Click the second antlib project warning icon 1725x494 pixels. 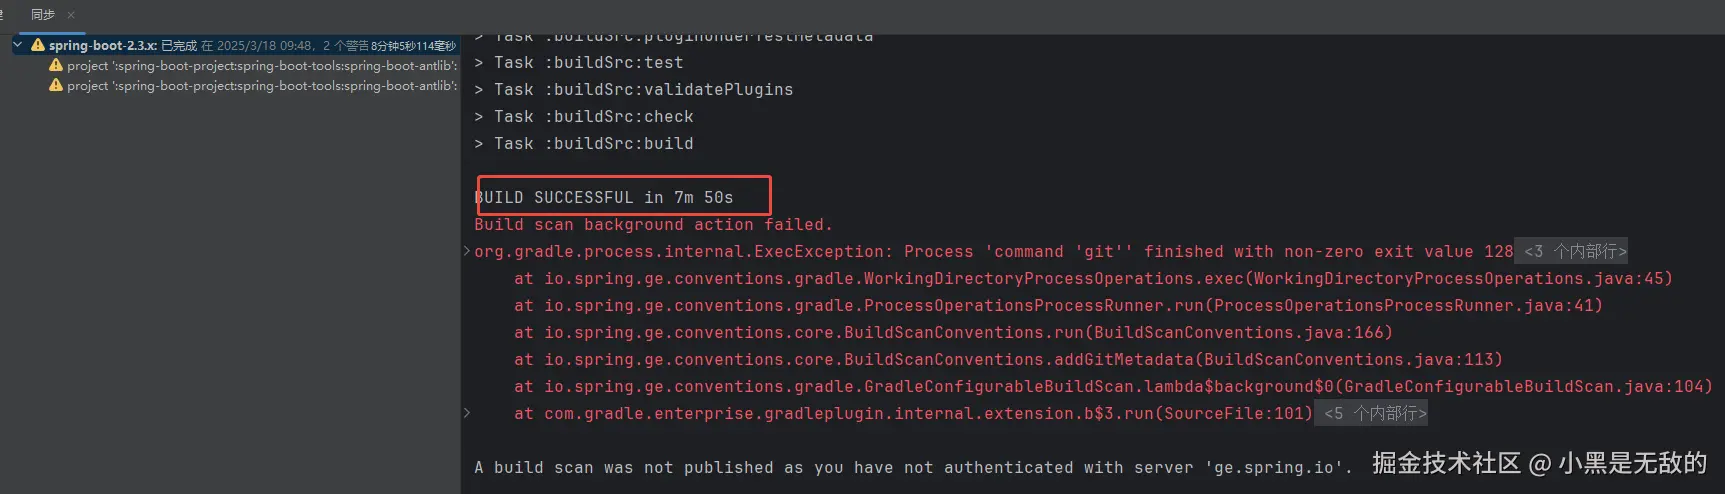tap(56, 85)
